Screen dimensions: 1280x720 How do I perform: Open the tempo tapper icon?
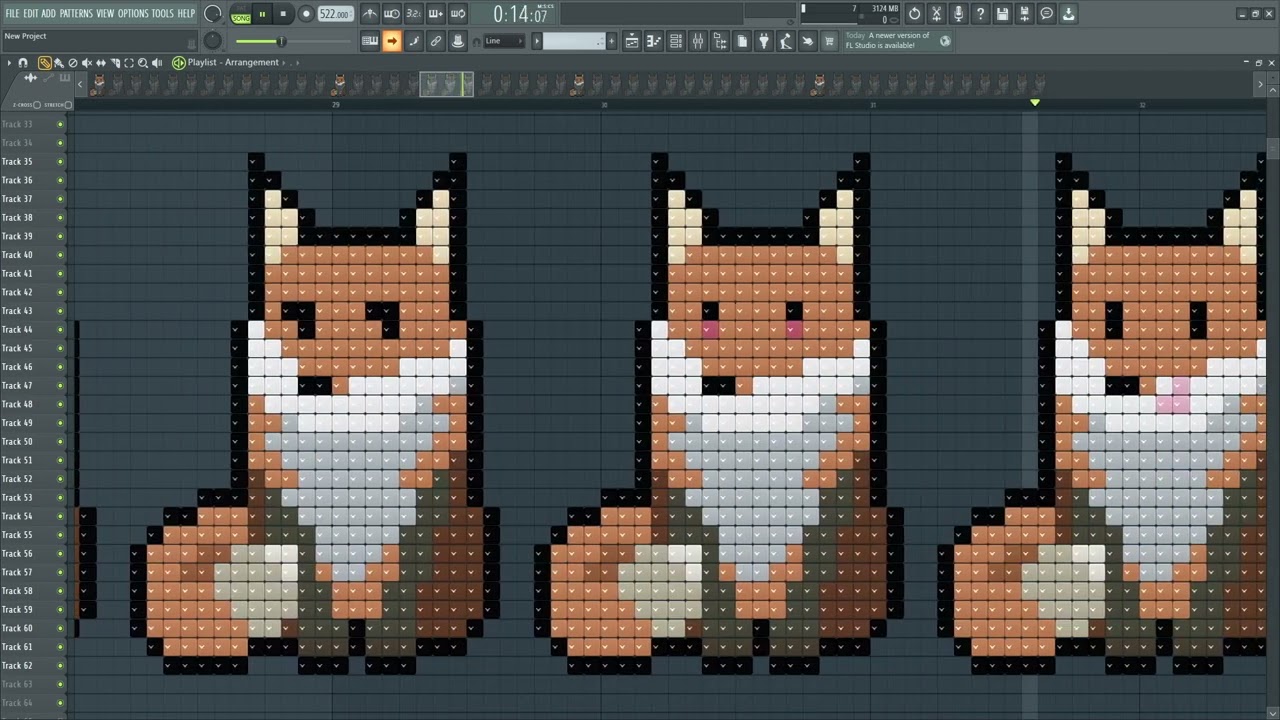tap(786, 41)
